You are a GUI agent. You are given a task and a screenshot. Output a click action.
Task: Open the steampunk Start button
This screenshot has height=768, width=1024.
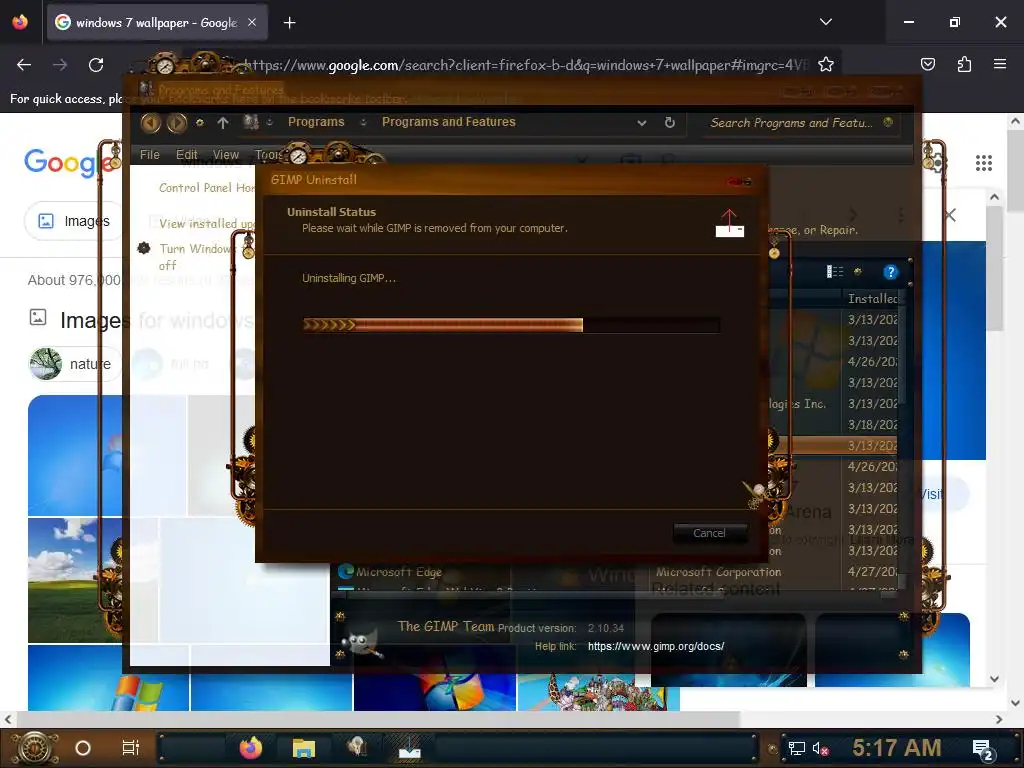point(34,748)
